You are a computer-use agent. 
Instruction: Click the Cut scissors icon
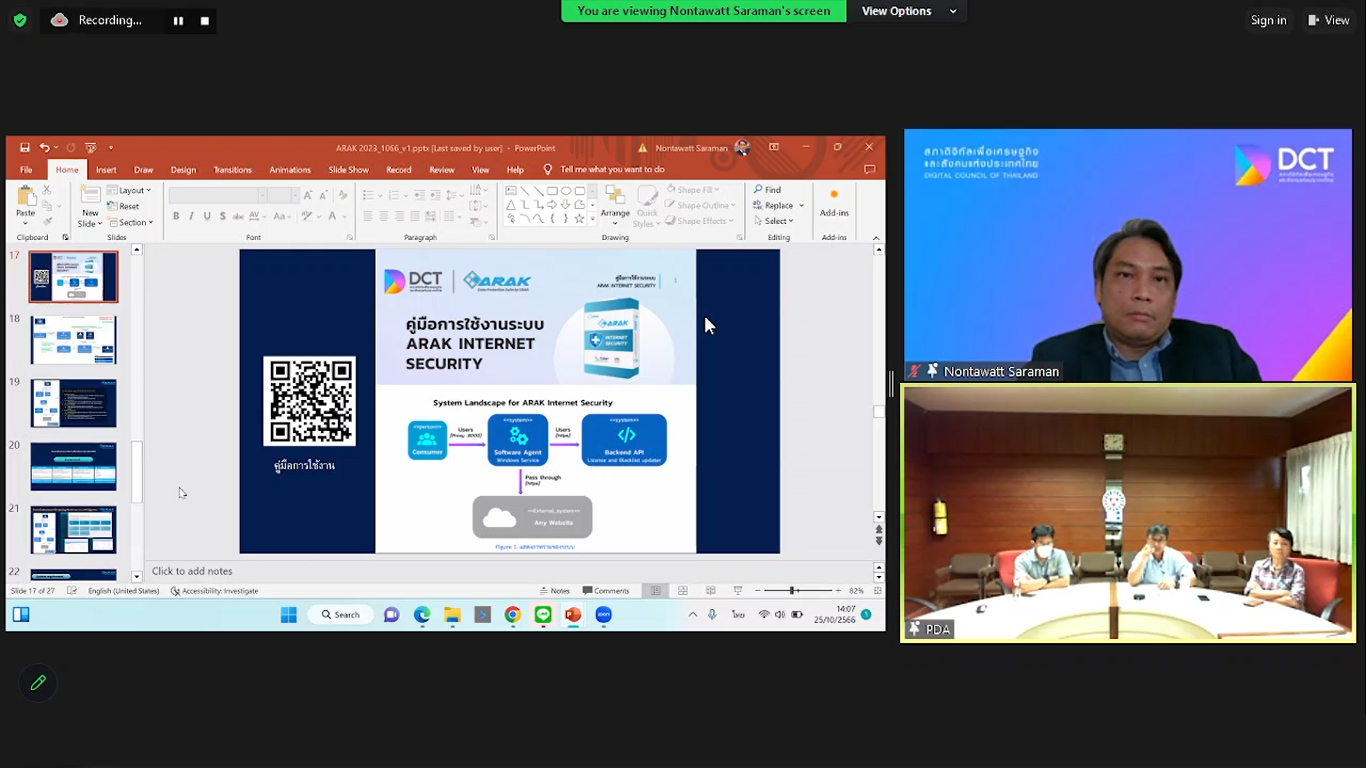[47, 190]
